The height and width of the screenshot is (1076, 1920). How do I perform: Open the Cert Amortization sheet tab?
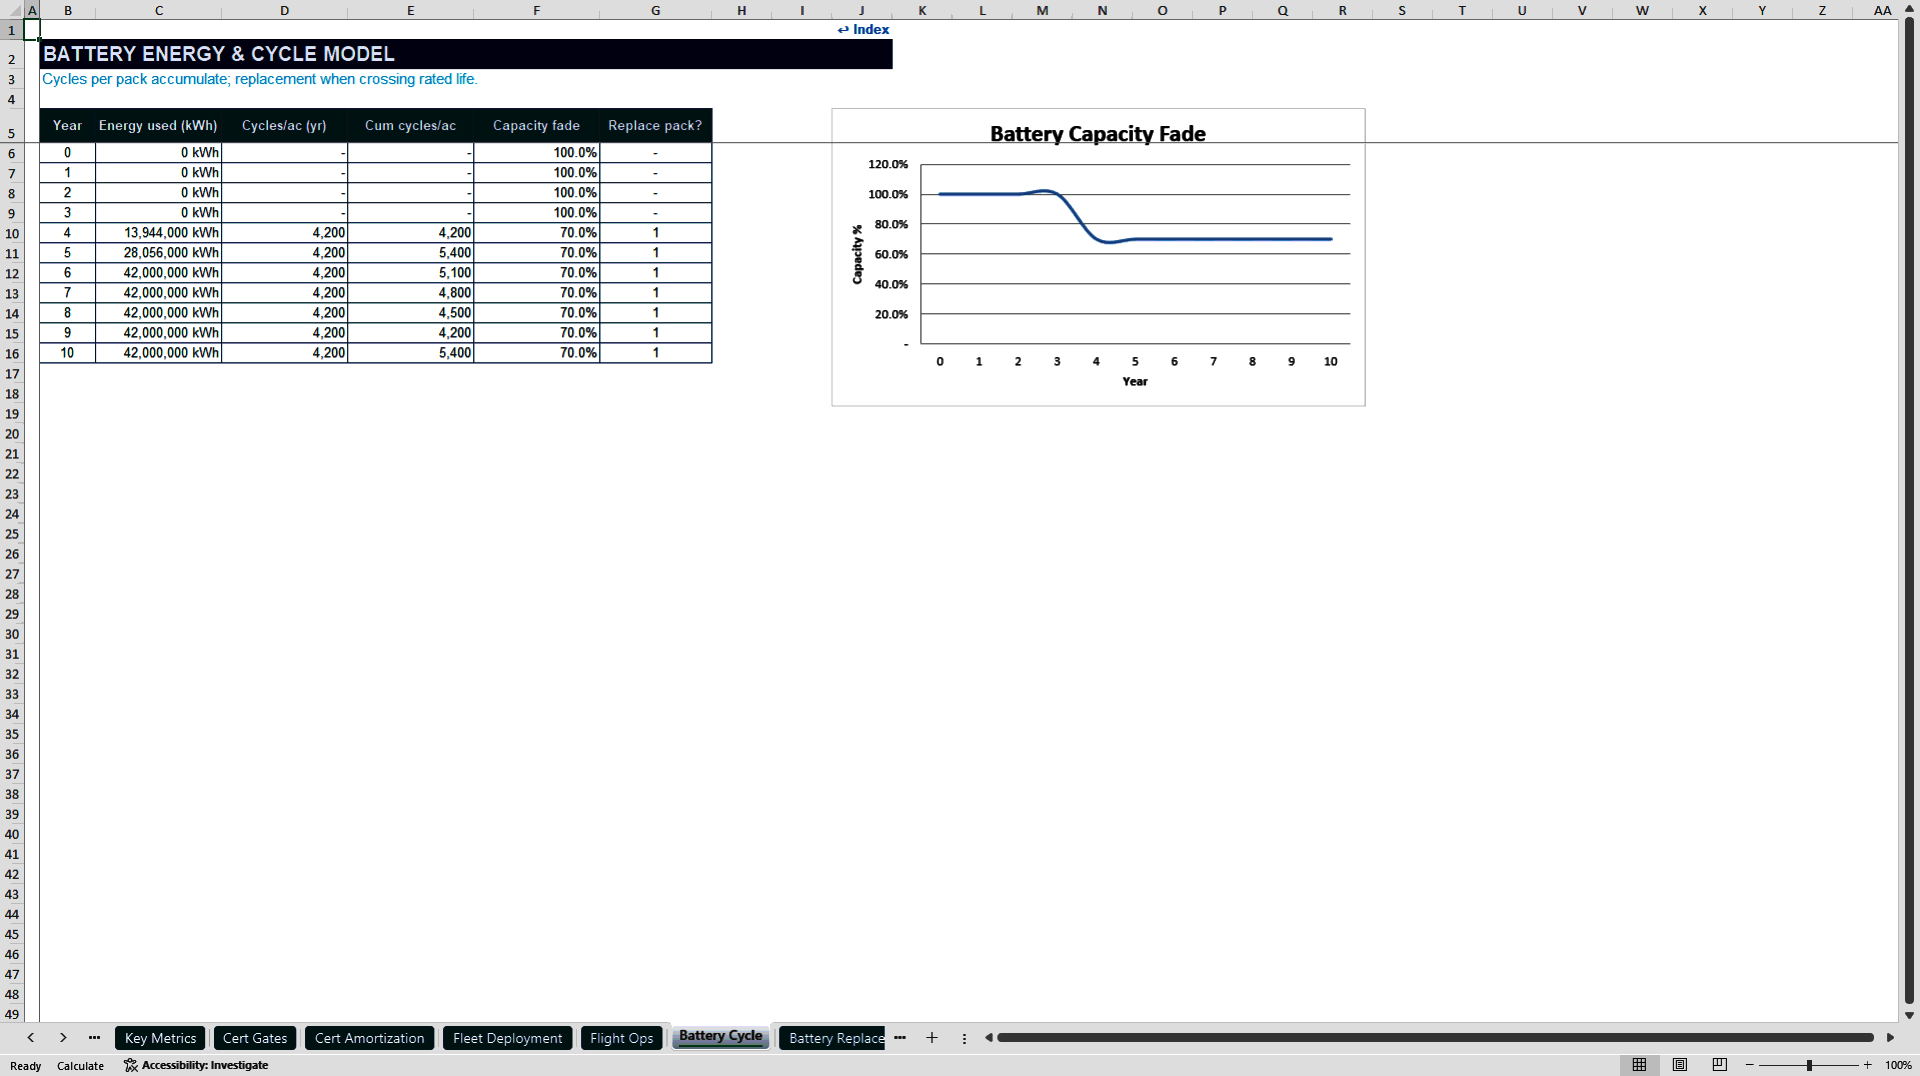[369, 1038]
